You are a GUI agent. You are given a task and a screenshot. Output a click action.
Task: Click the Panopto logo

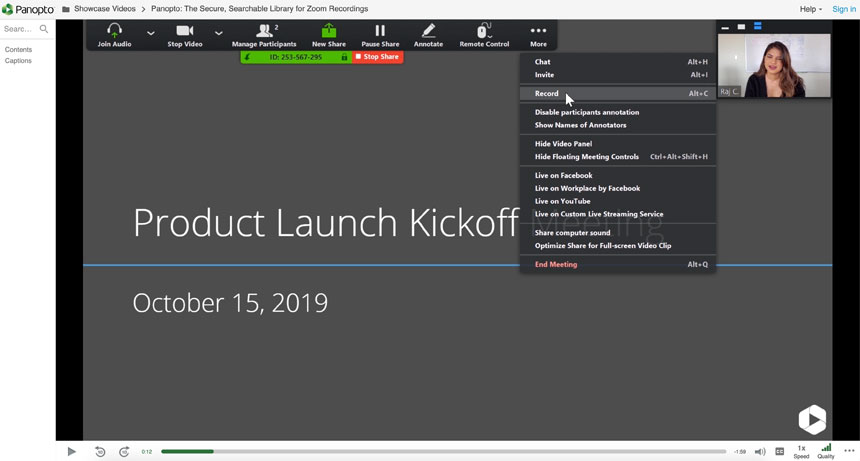pyautogui.click(x=28, y=9)
